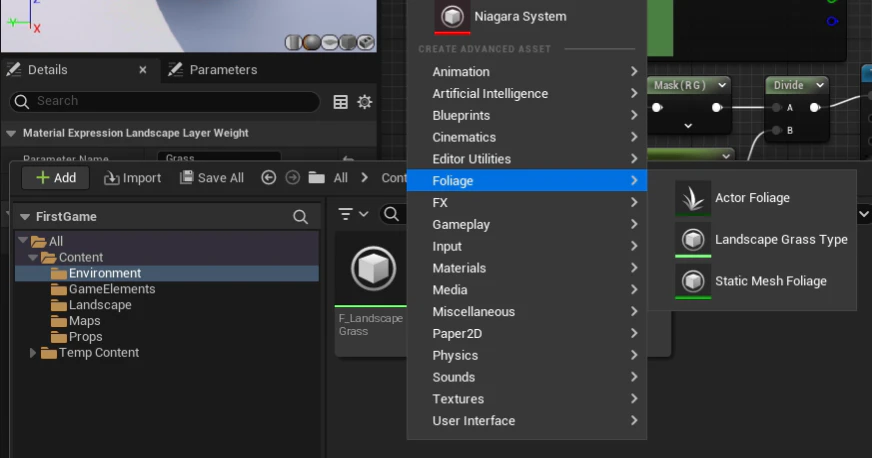The height and width of the screenshot is (458, 872).
Task: Open the User Interface submenu
Action: (x=527, y=421)
